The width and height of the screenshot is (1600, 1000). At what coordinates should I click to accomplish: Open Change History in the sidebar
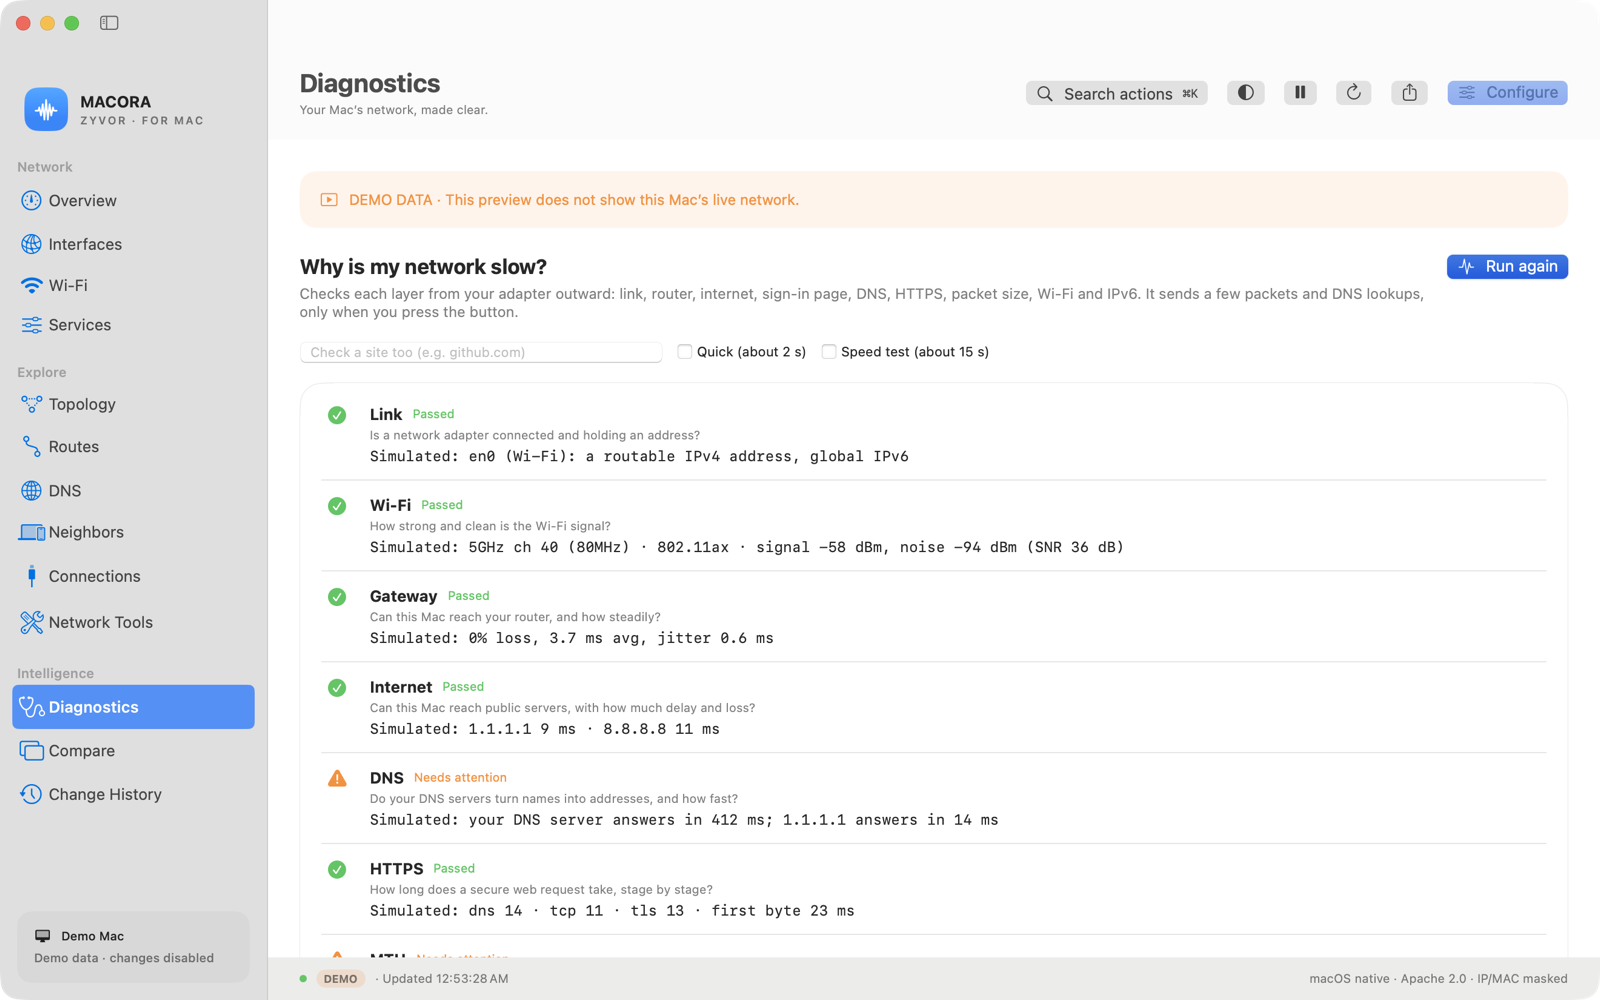[133, 794]
